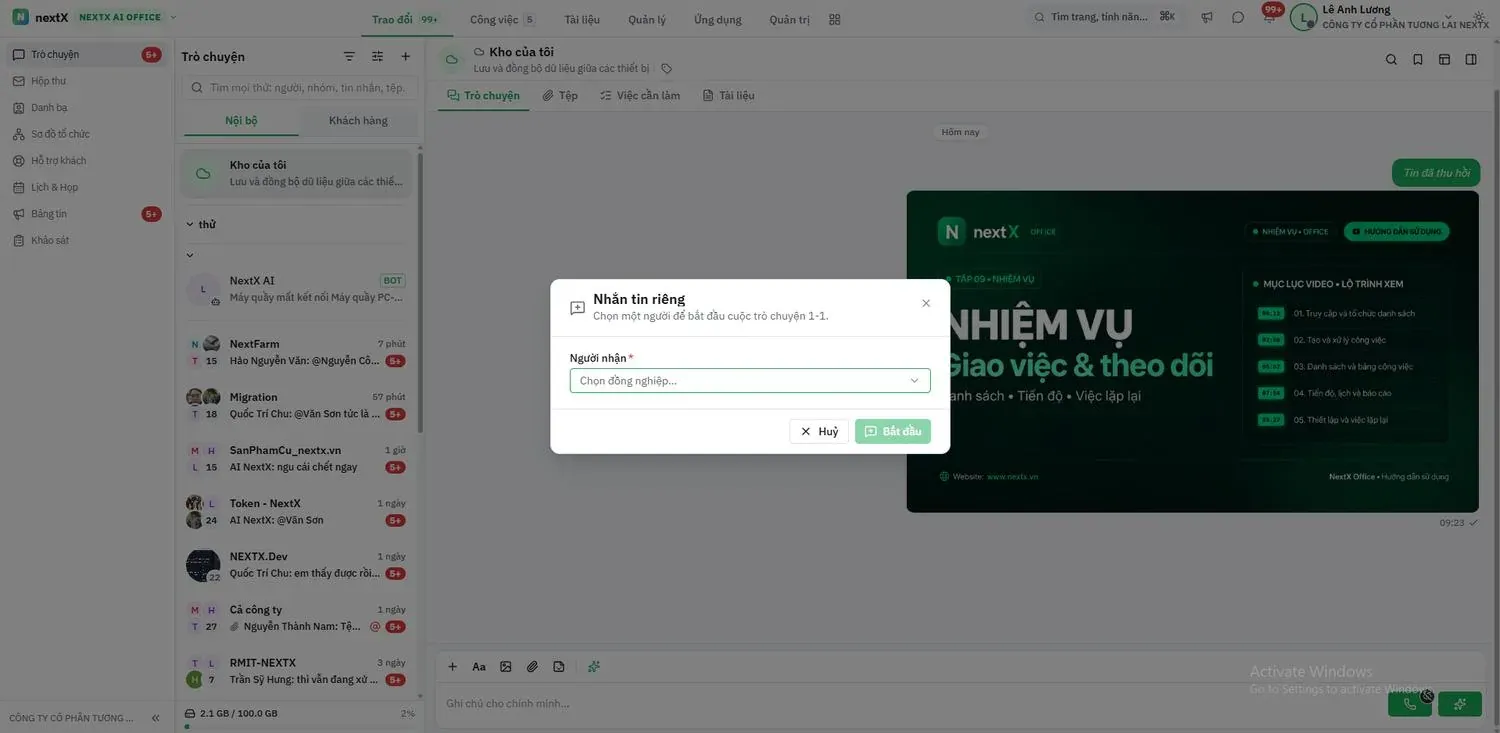Image resolution: width=1500 pixels, height=733 pixels.
Task: Click the insert image icon
Action: 506,667
